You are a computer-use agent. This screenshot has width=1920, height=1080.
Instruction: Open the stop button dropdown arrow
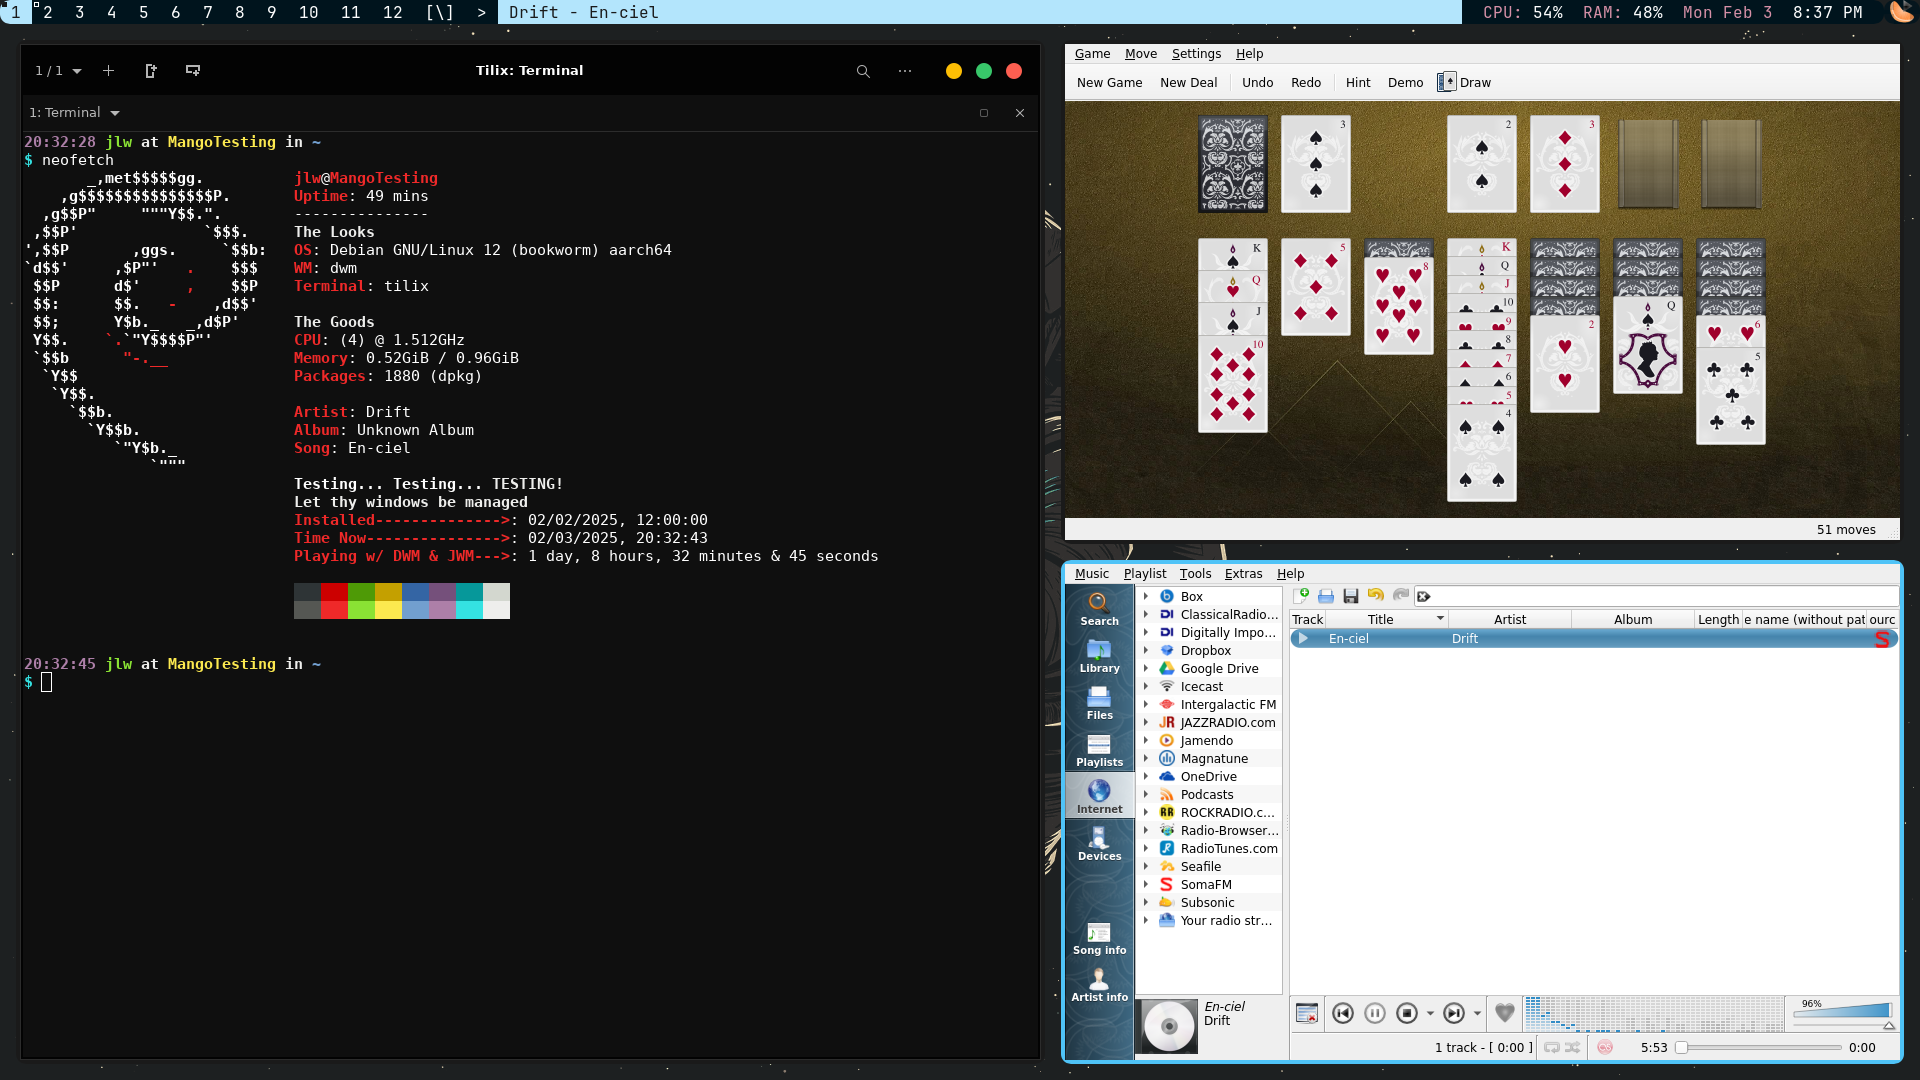click(x=1430, y=1014)
